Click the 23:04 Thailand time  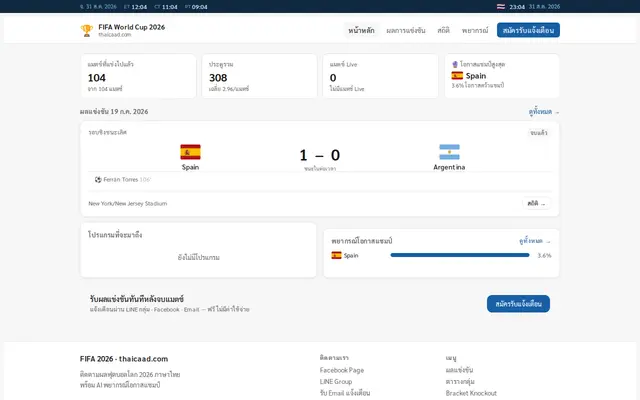pyautogui.click(x=517, y=7)
